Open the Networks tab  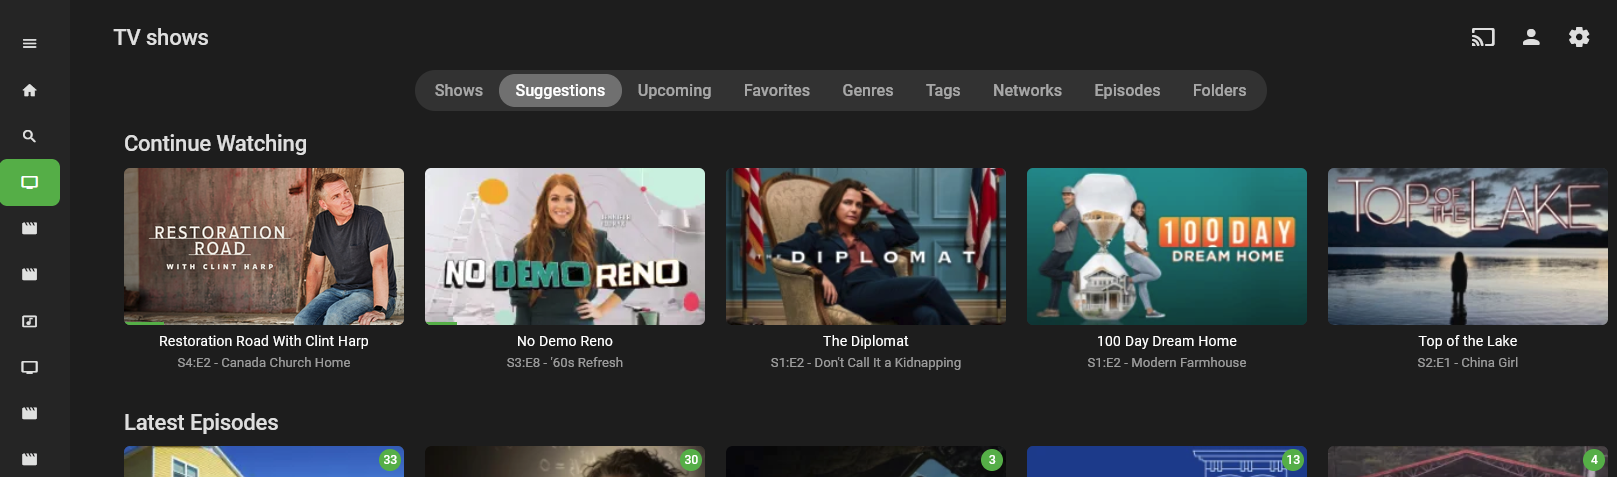tap(1027, 91)
